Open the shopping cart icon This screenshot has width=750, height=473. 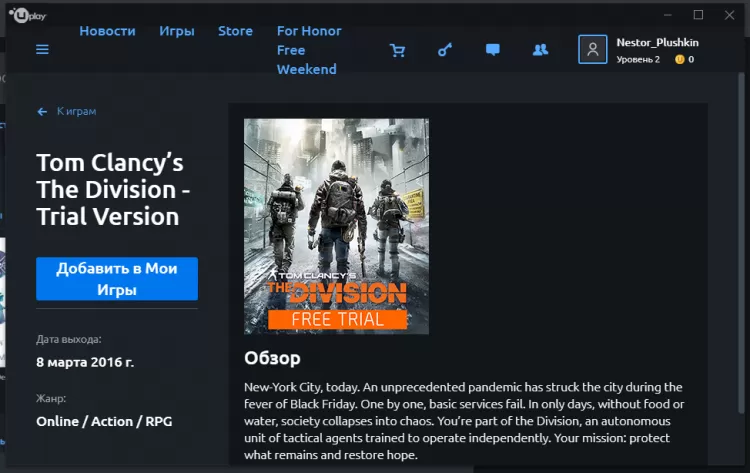pyautogui.click(x=397, y=50)
